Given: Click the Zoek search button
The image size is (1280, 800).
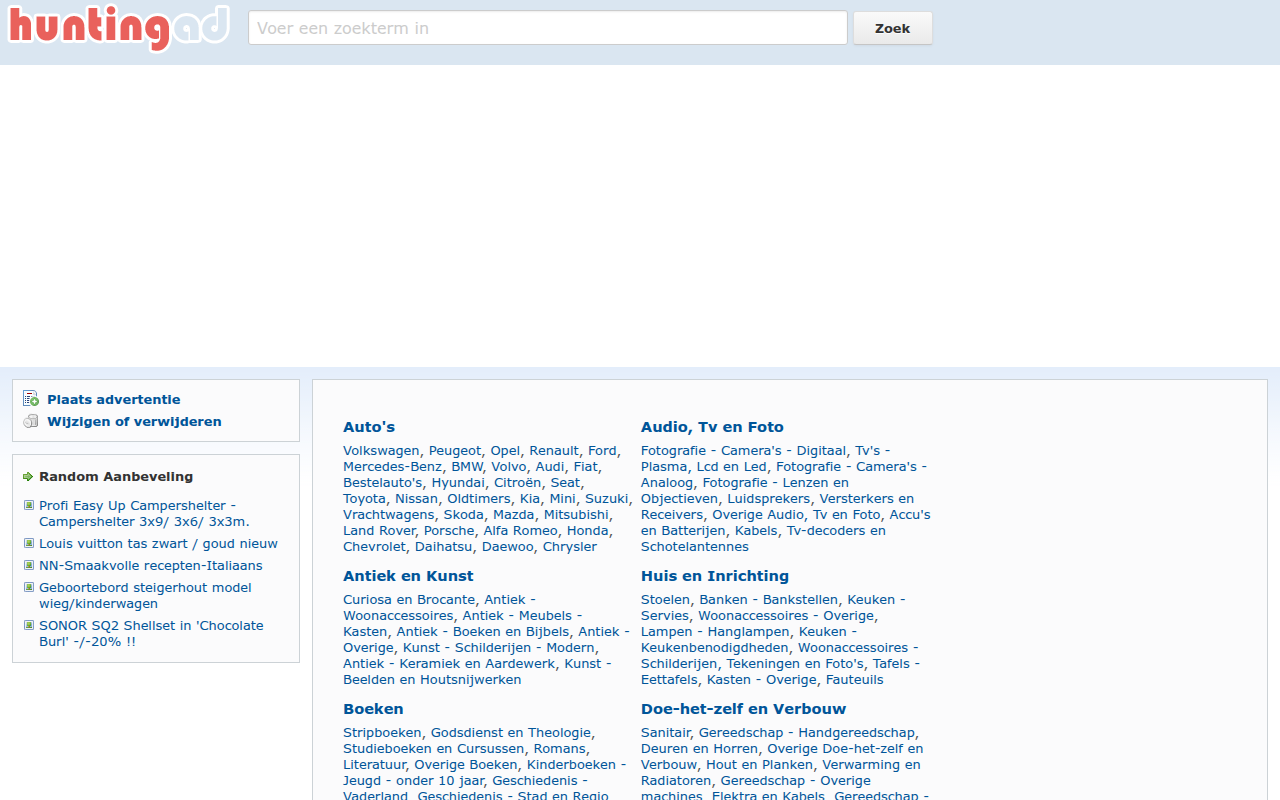Looking at the screenshot, I should coord(893,28).
